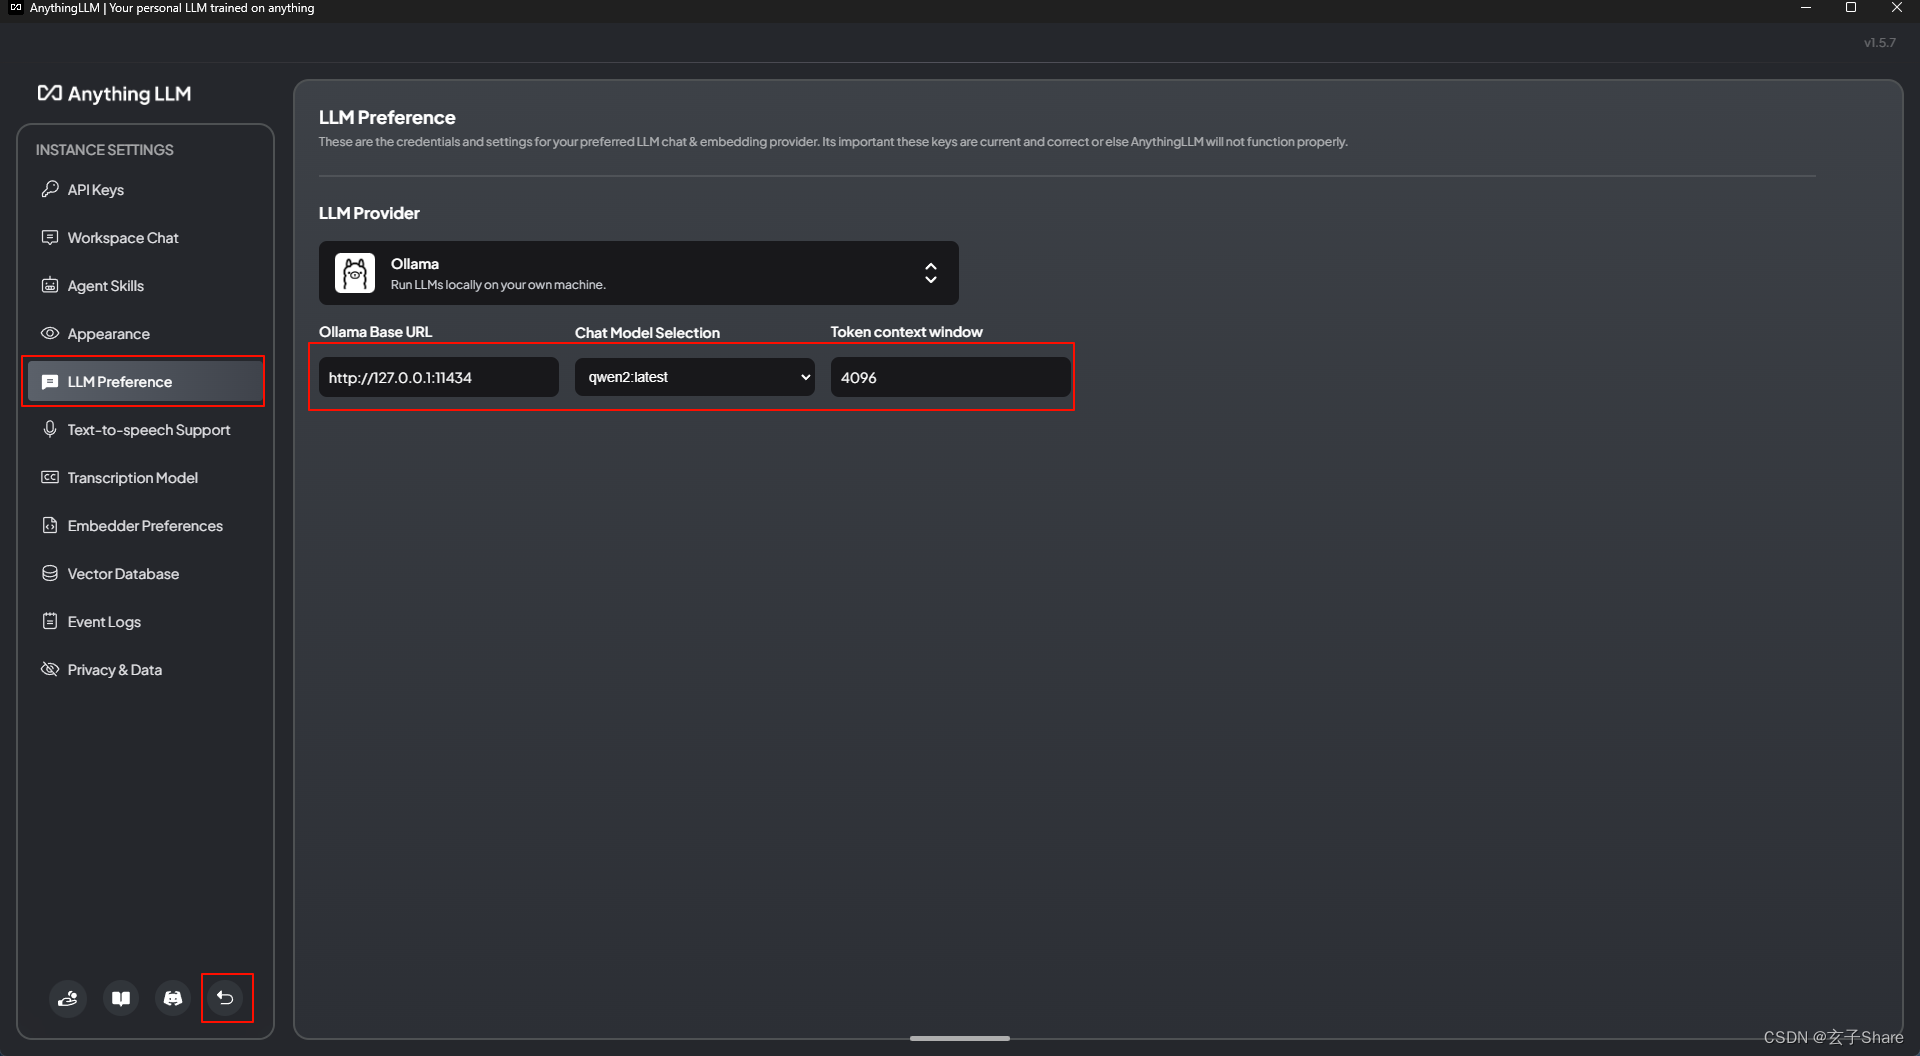Image resolution: width=1920 pixels, height=1056 pixels.
Task: Click the support hand icon in the footer
Action: [68, 998]
